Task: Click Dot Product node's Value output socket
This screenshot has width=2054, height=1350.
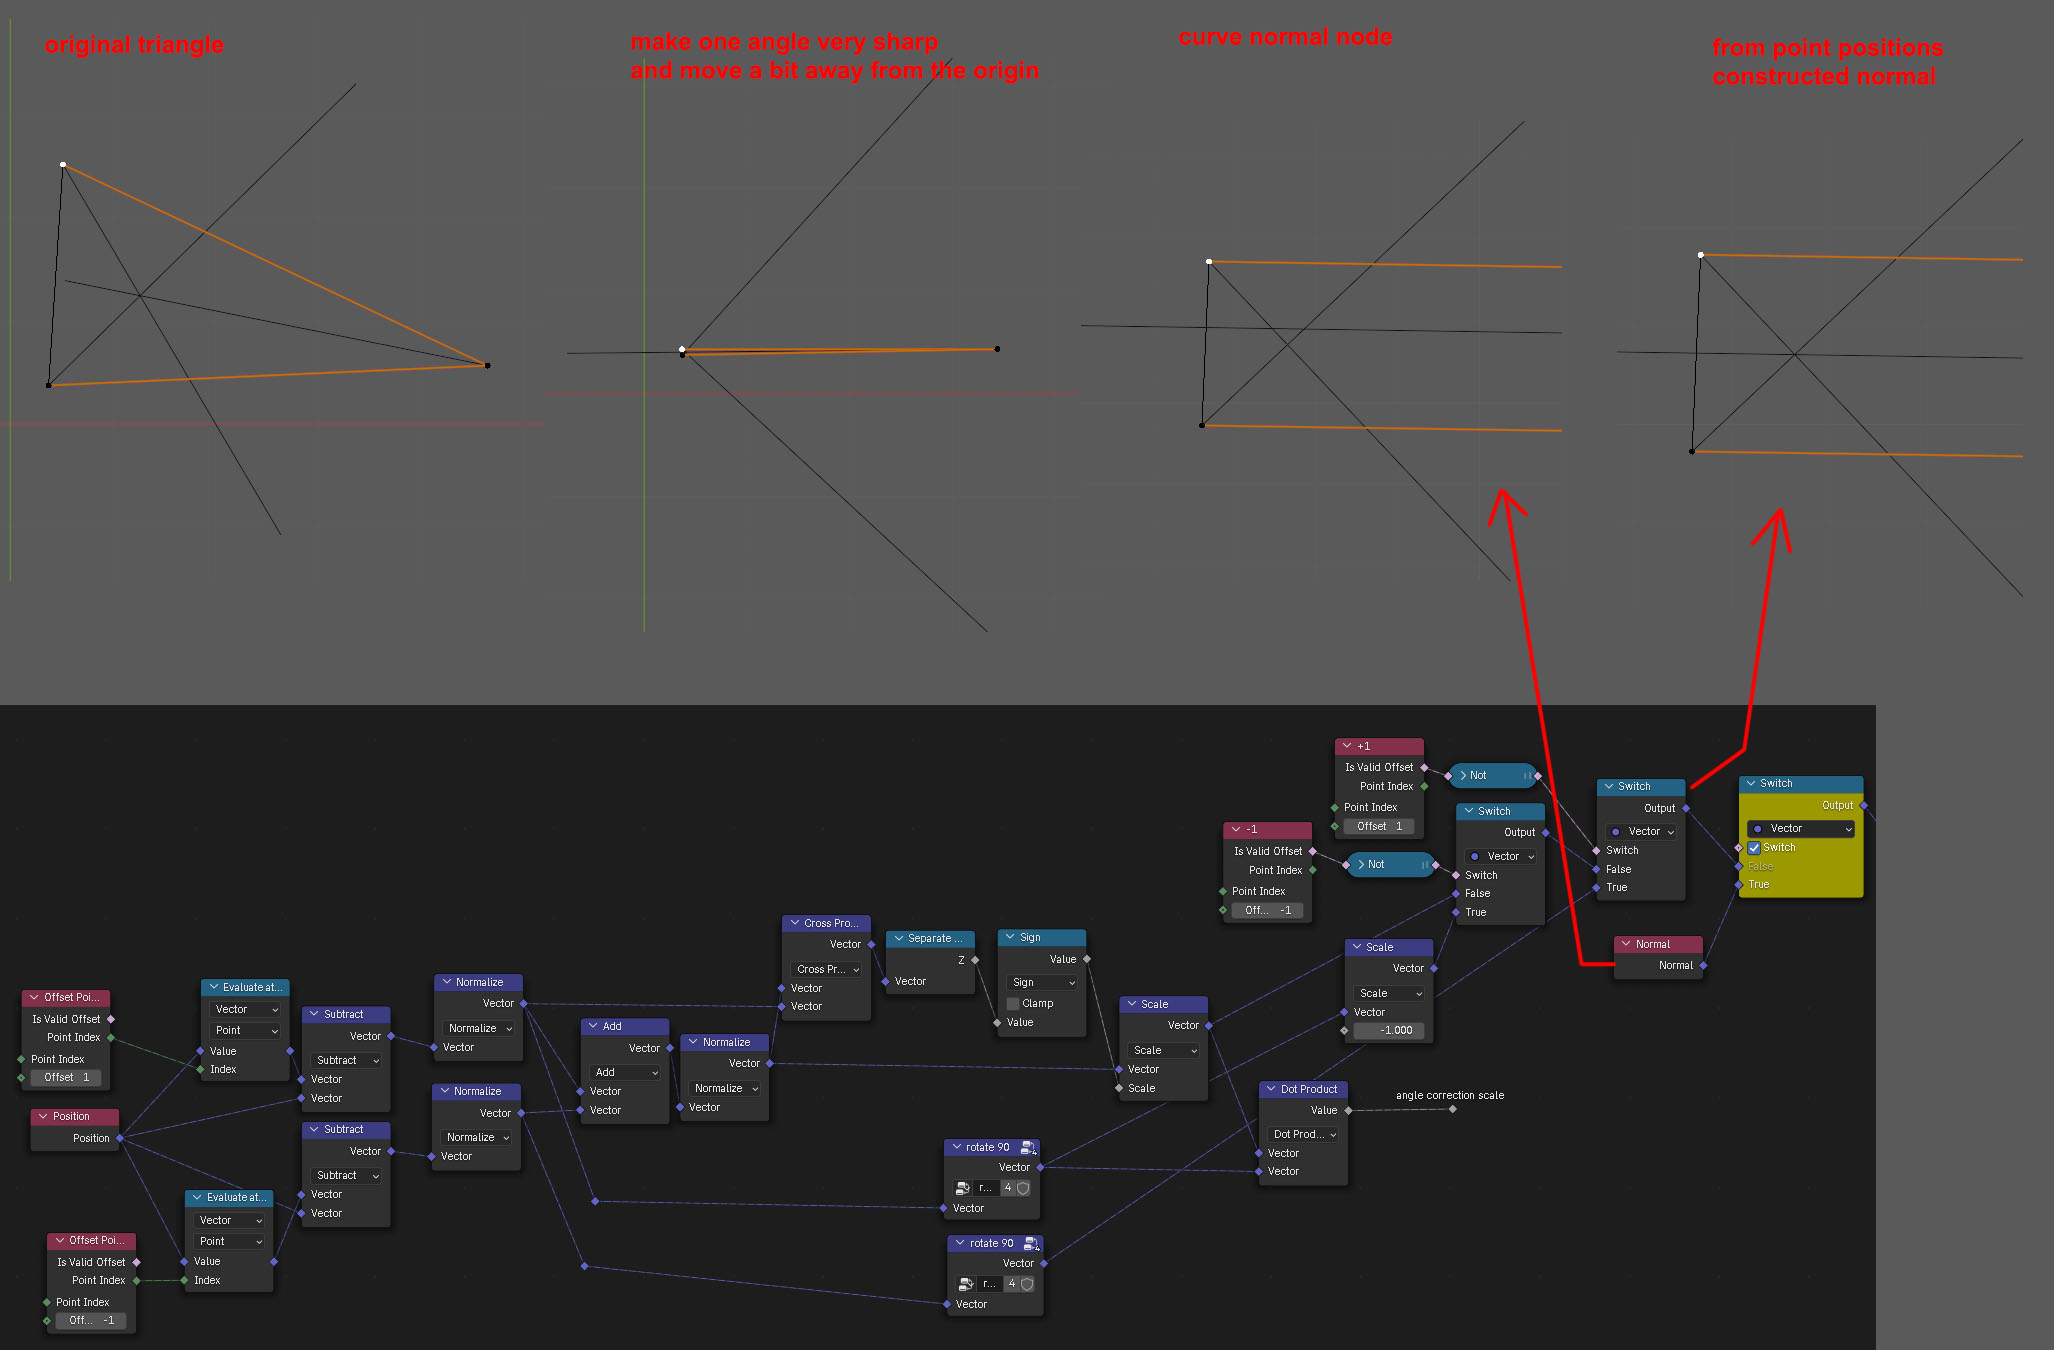Action: [x=1348, y=1111]
